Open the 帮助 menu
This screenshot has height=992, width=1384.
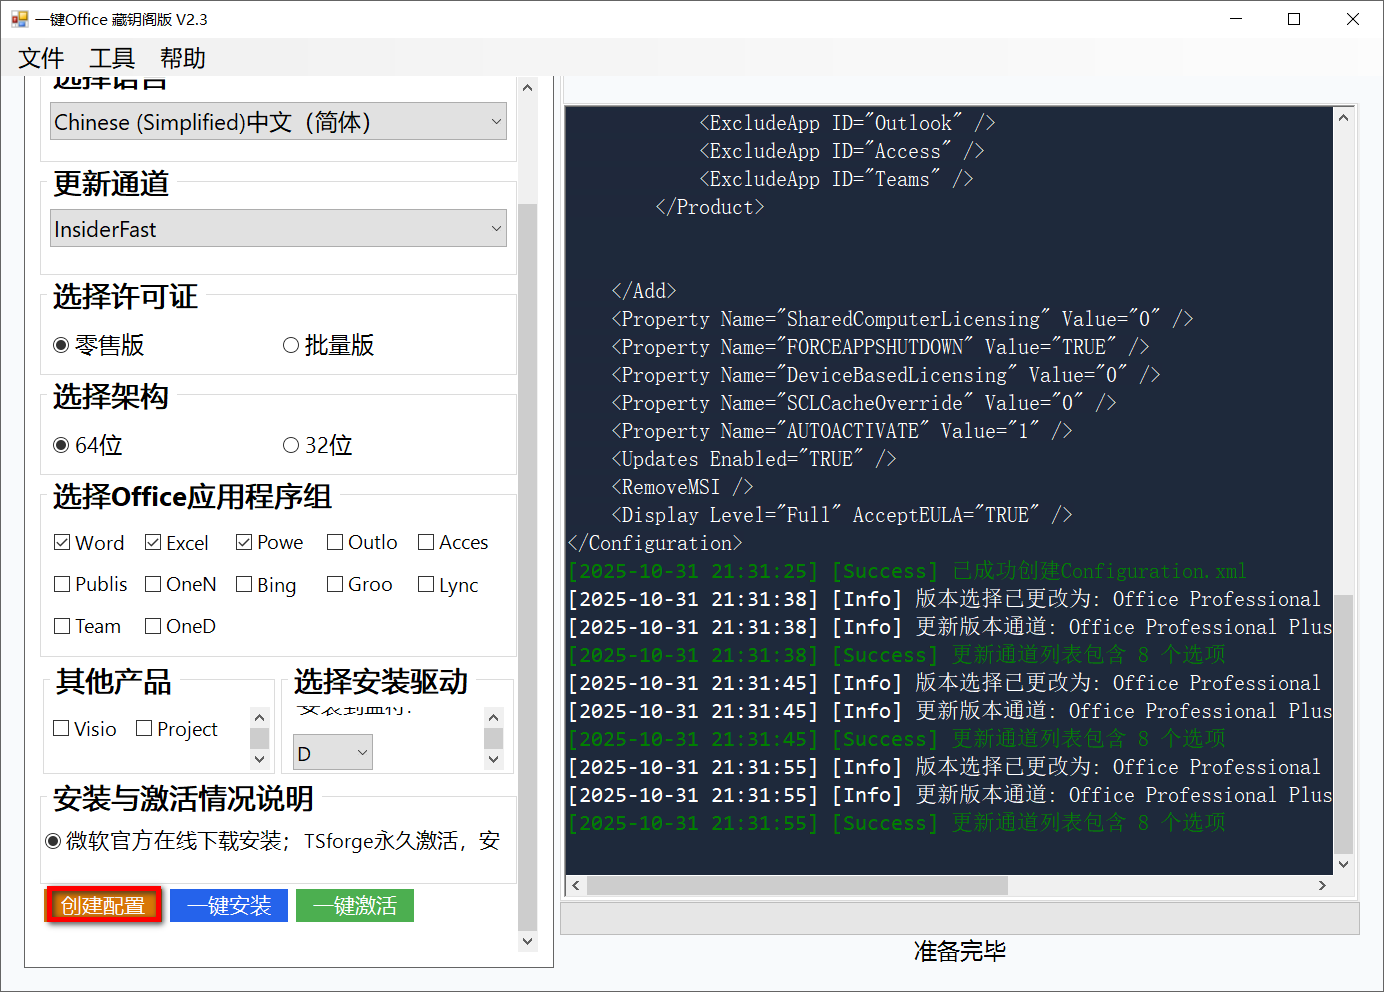pyautogui.click(x=182, y=58)
